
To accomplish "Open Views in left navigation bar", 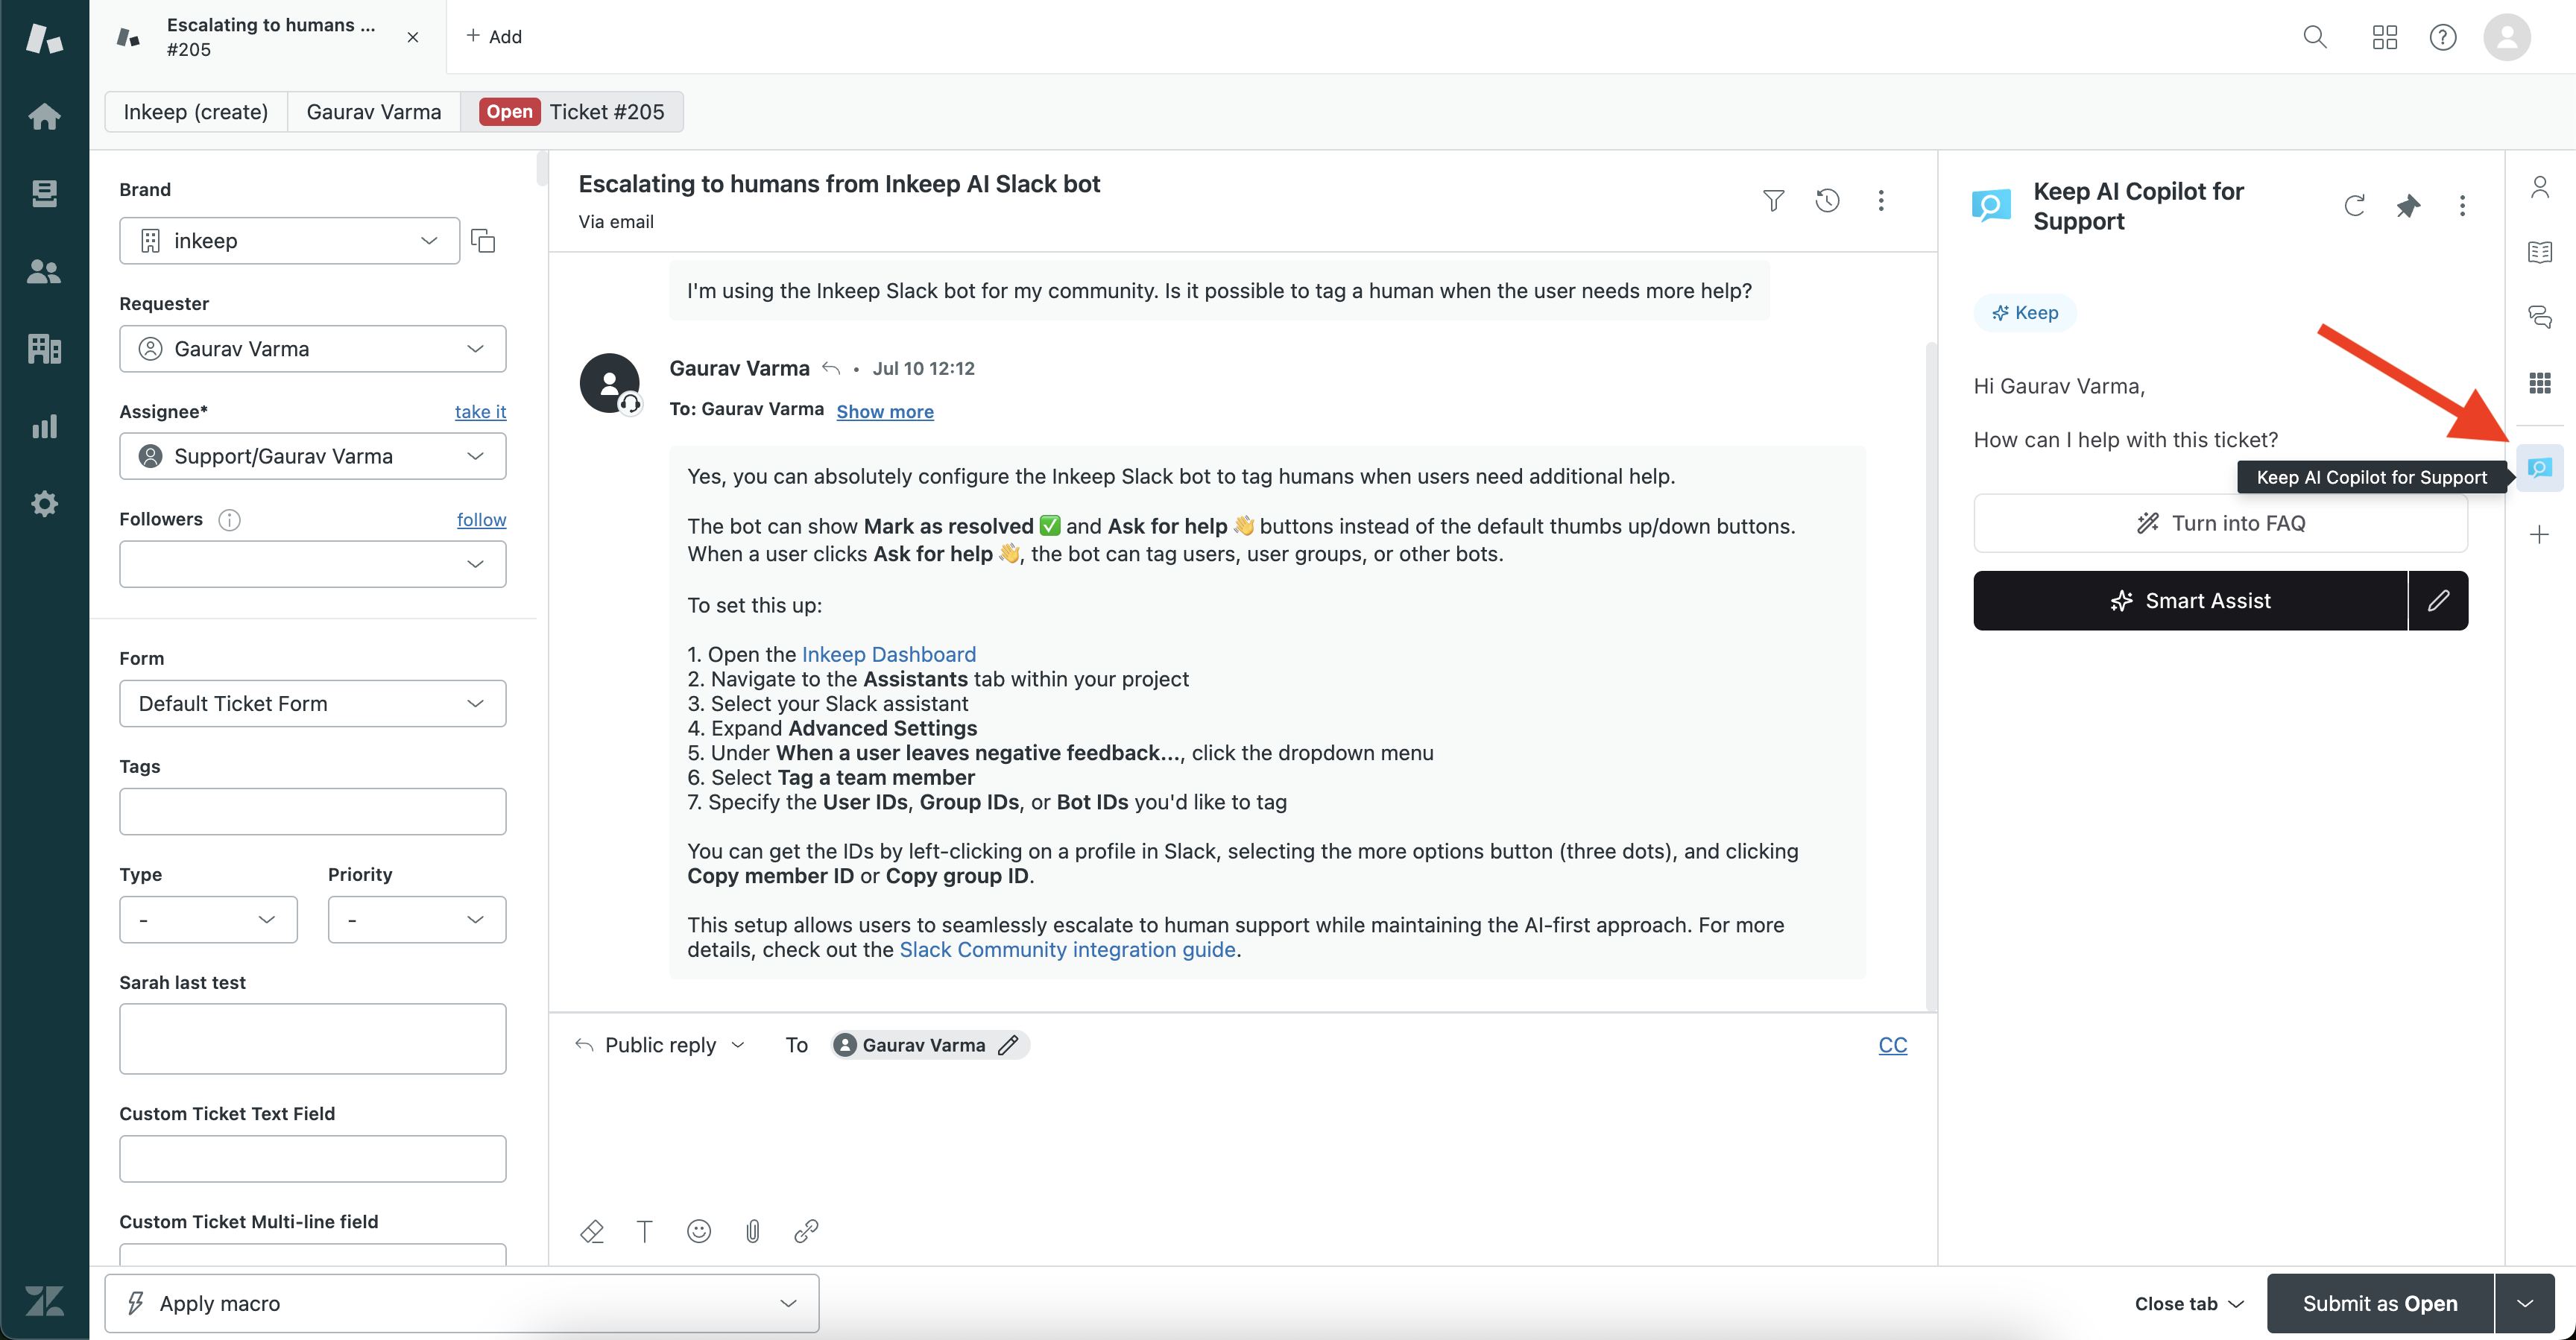I will pyautogui.click(x=44, y=194).
